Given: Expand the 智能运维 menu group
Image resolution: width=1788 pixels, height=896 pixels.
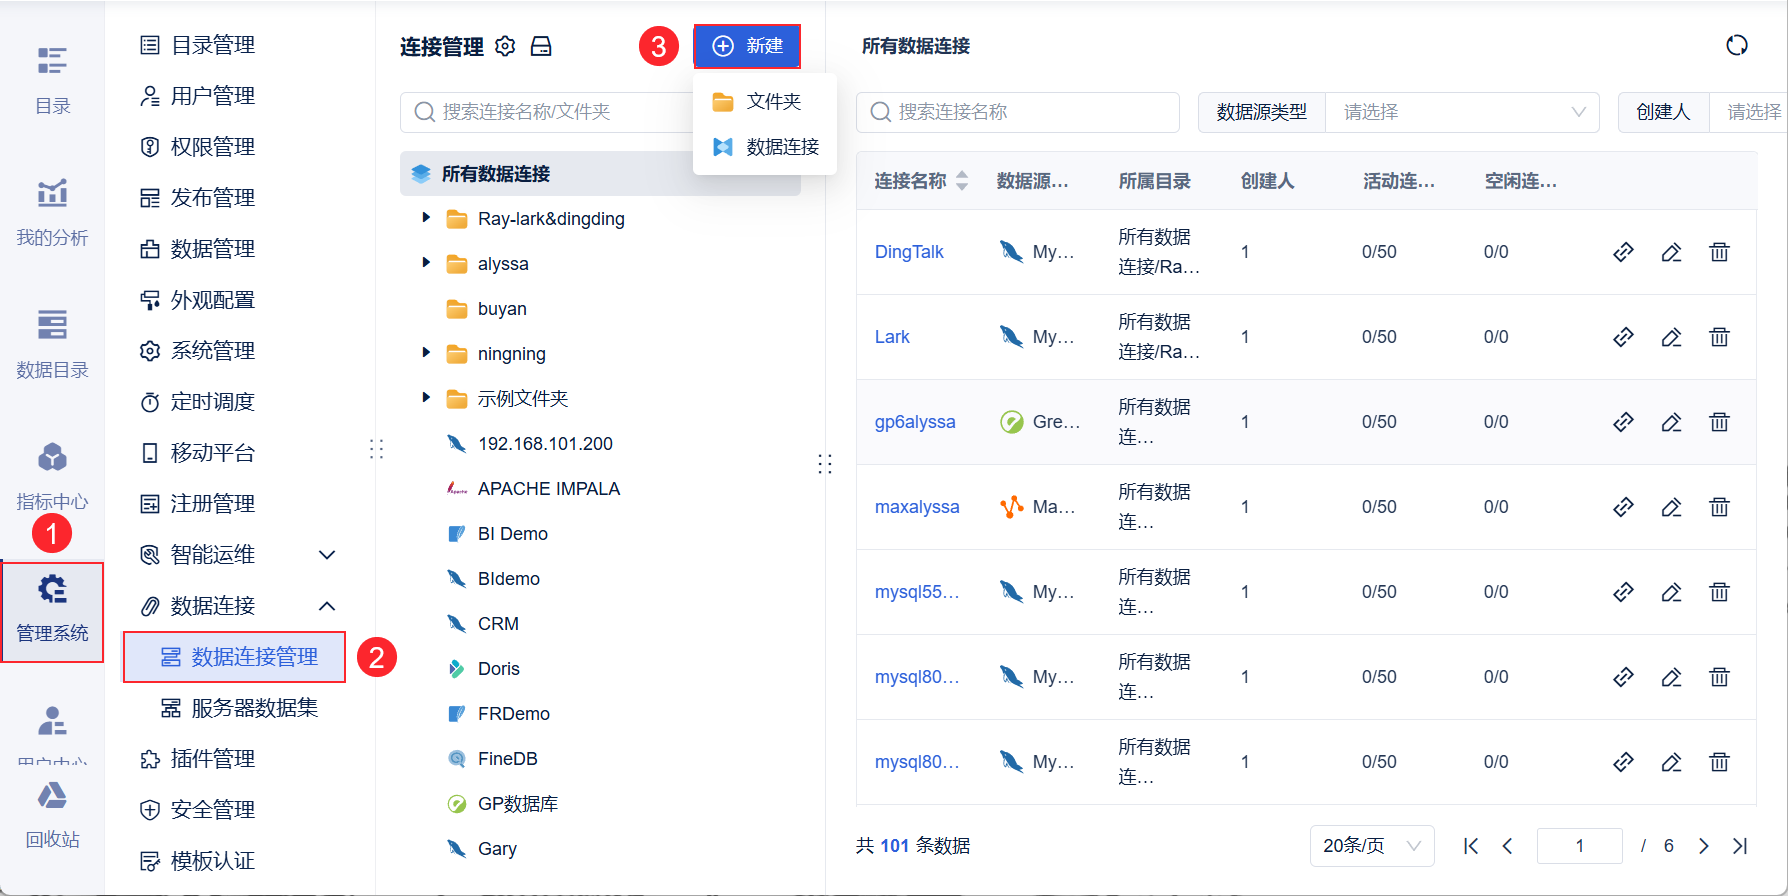Looking at the screenshot, I should click(x=327, y=555).
